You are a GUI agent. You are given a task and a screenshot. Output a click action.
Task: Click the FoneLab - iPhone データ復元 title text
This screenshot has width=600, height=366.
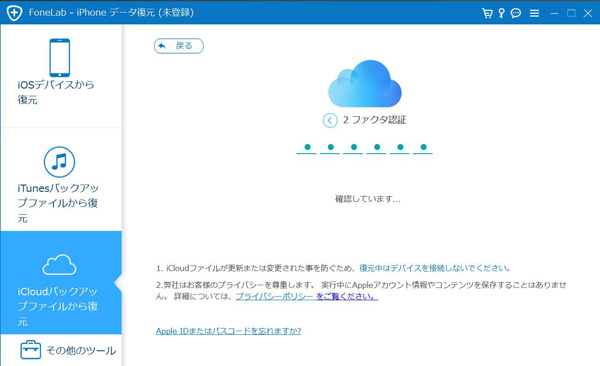tap(111, 13)
